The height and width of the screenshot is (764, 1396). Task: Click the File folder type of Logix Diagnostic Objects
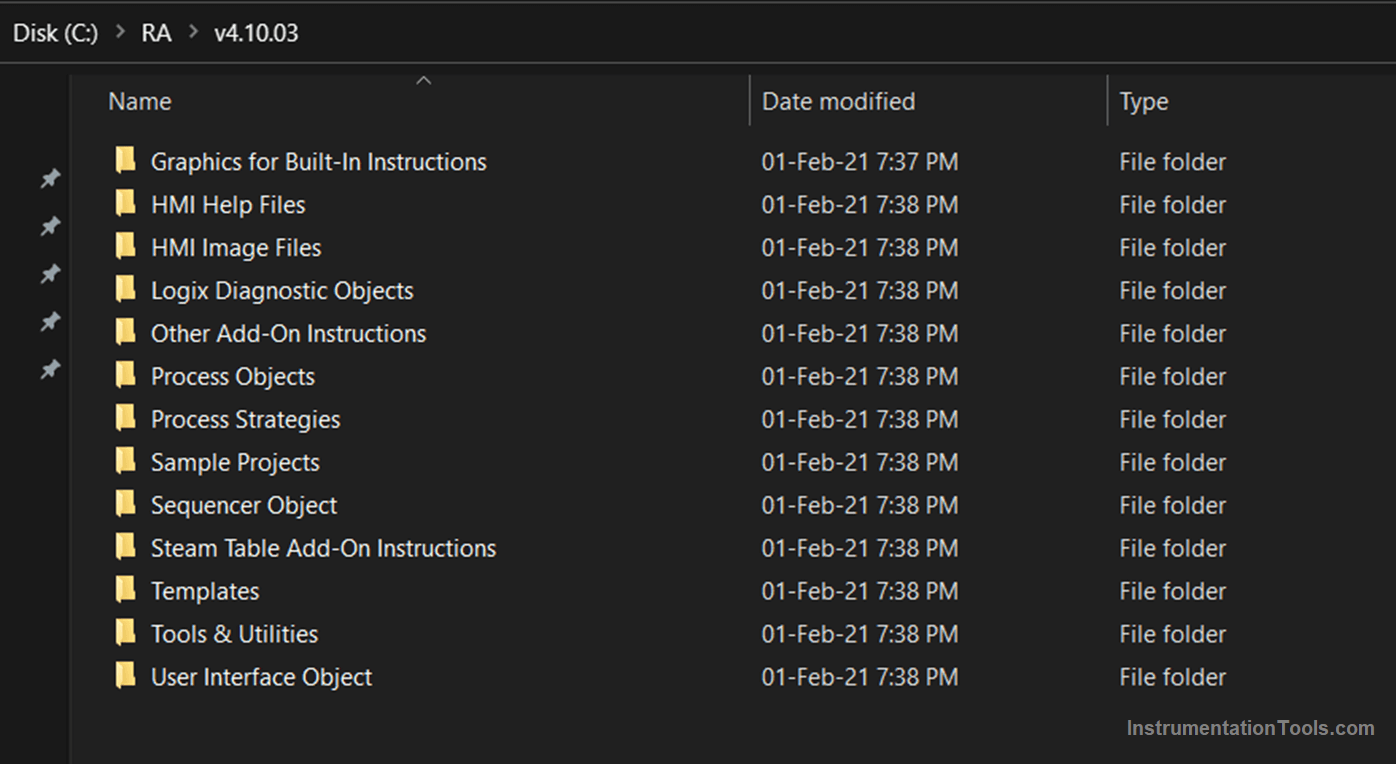[1172, 291]
